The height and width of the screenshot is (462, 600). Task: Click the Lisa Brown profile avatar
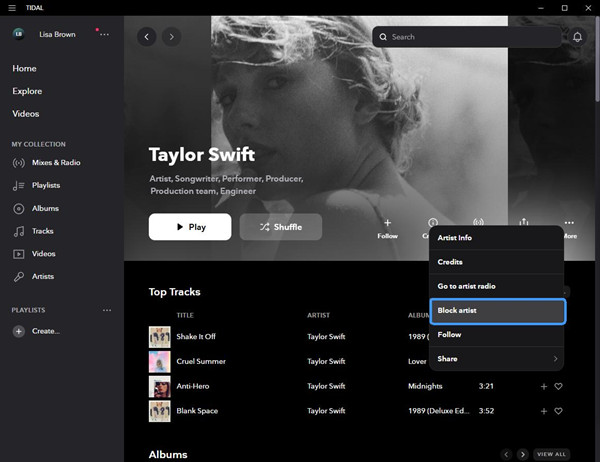pyautogui.click(x=18, y=34)
